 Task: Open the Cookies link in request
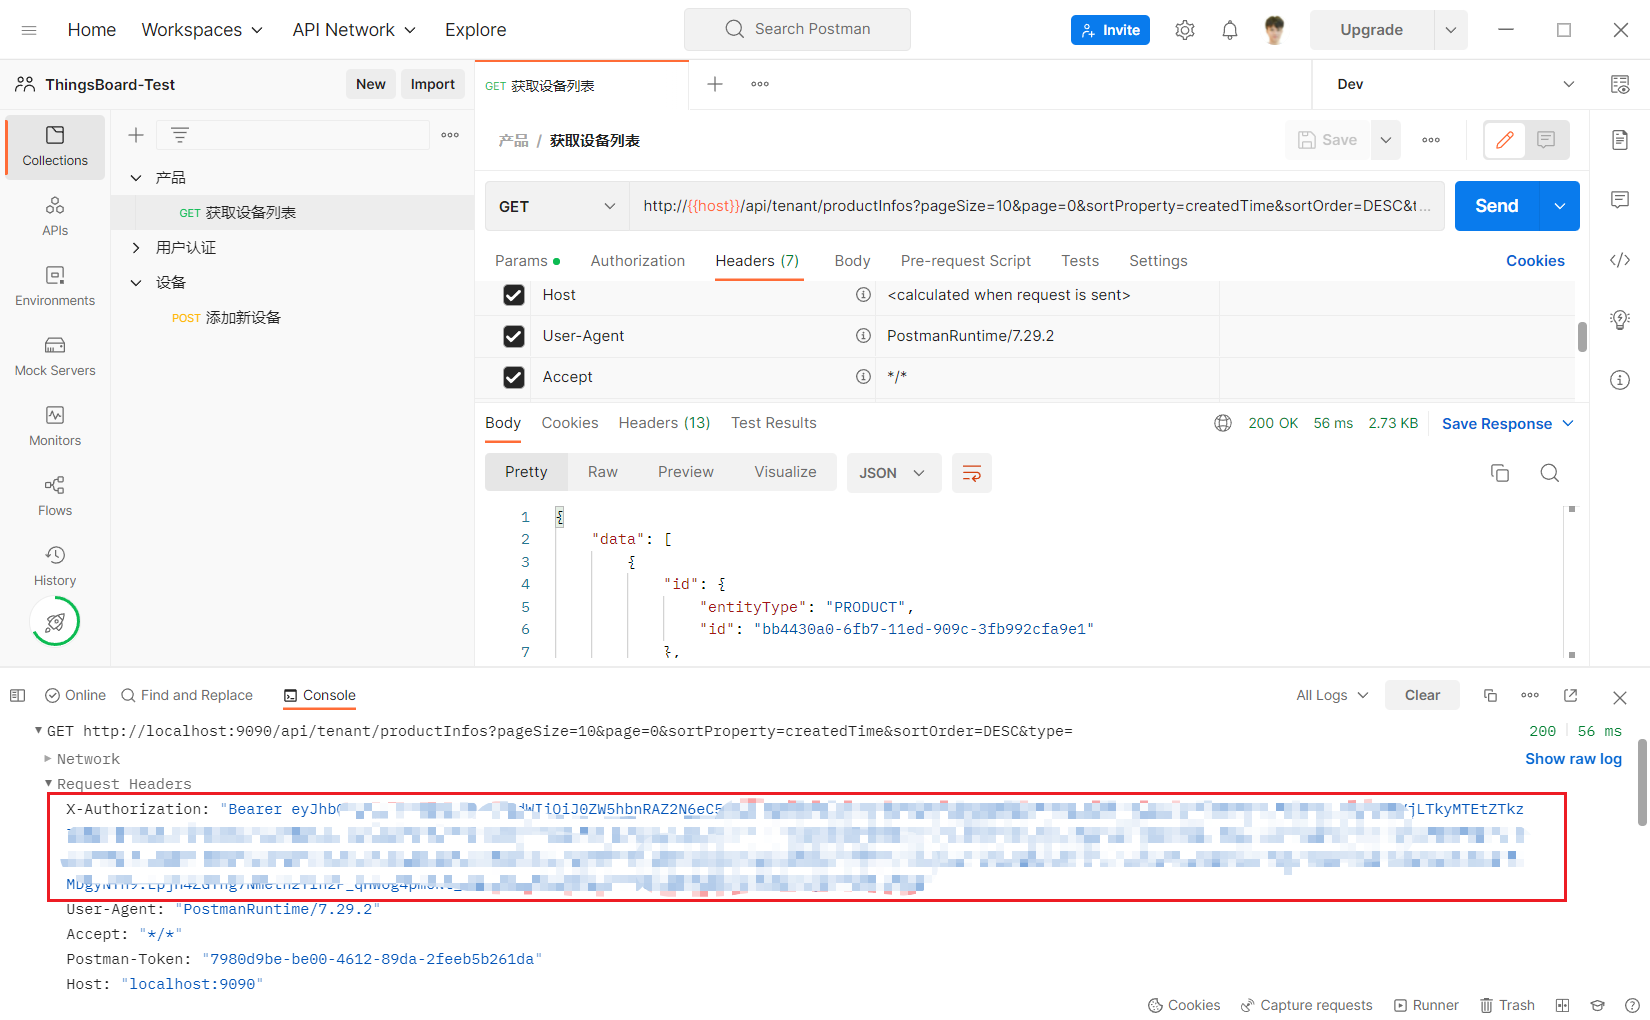tap(1535, 261)
